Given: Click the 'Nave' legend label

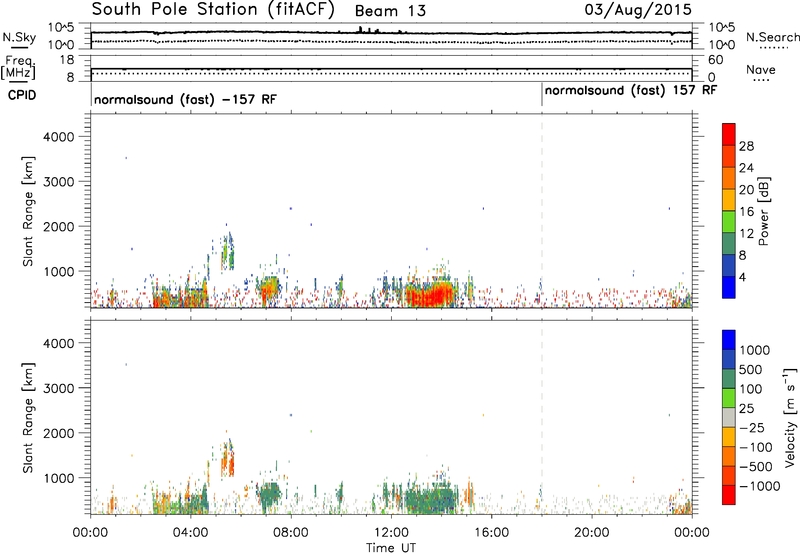Looking at the screenshot, I should 761,69.
